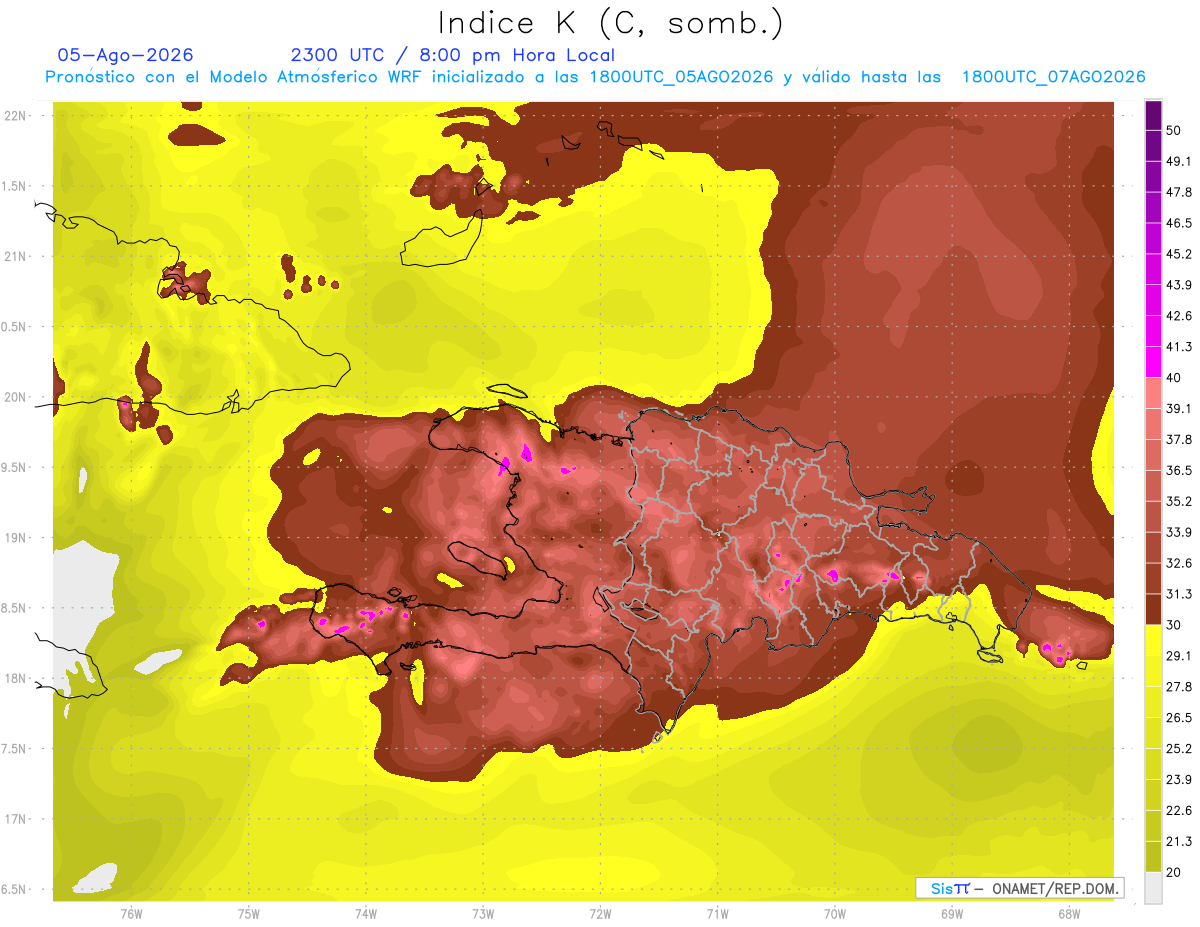Click the '17N' latitude axis label

pyautogui.click(x=16, y=819)
